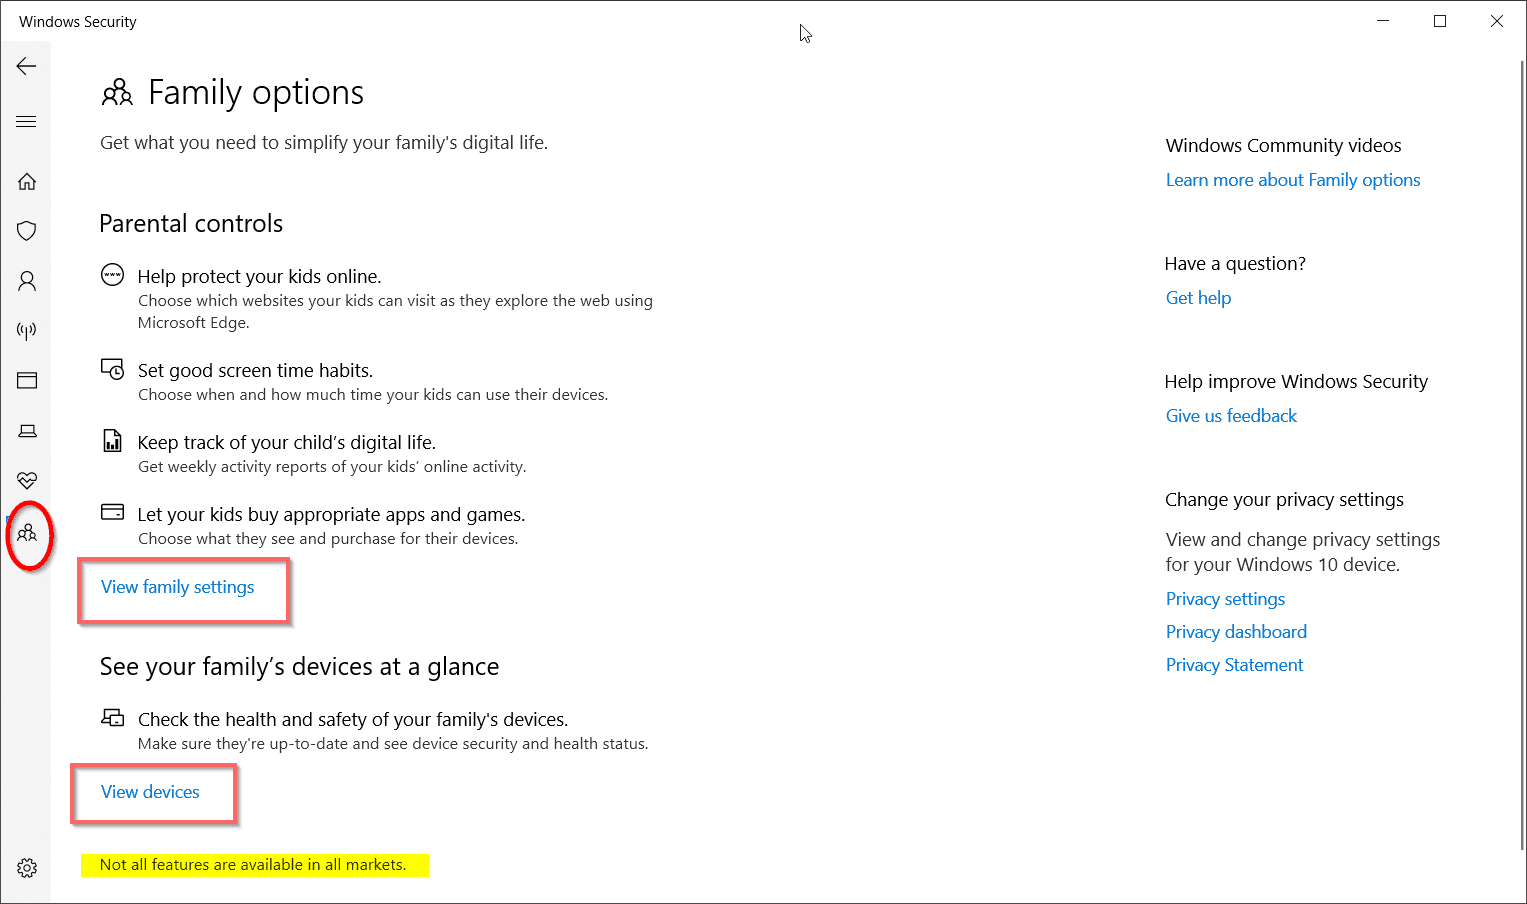Open App & browser control icon
The width and height of the screenshot is (1527, 904).
coord(27,380)
